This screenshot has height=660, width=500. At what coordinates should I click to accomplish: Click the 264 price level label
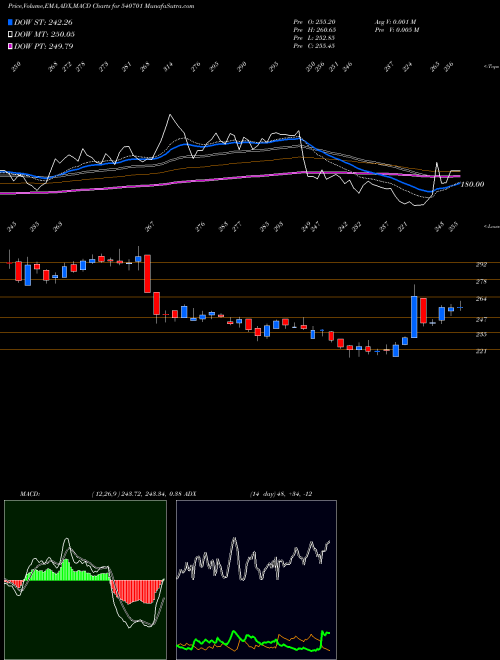pyautogui.click(x=481, y=299)
